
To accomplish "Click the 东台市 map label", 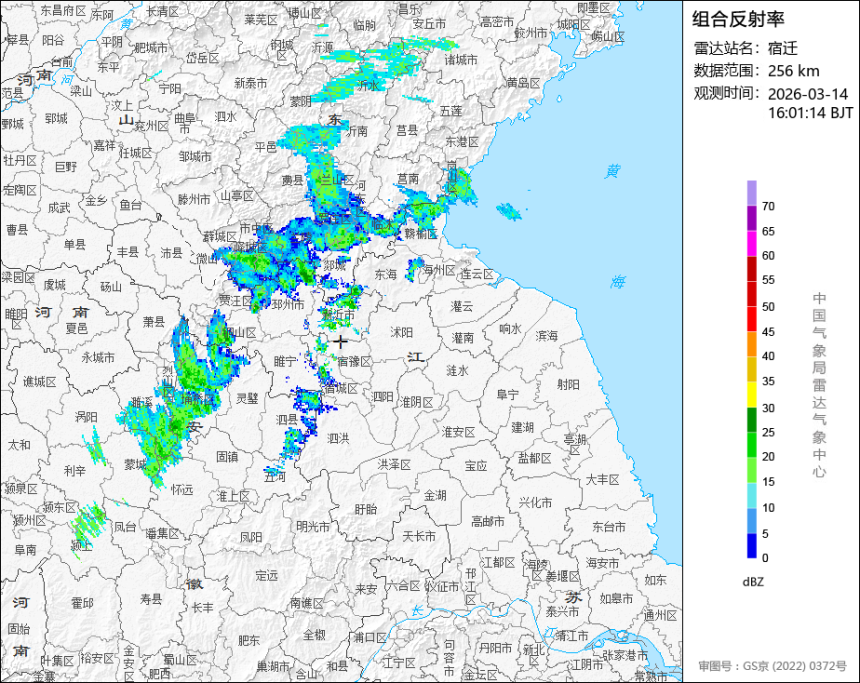I will [x=609, y=527].
